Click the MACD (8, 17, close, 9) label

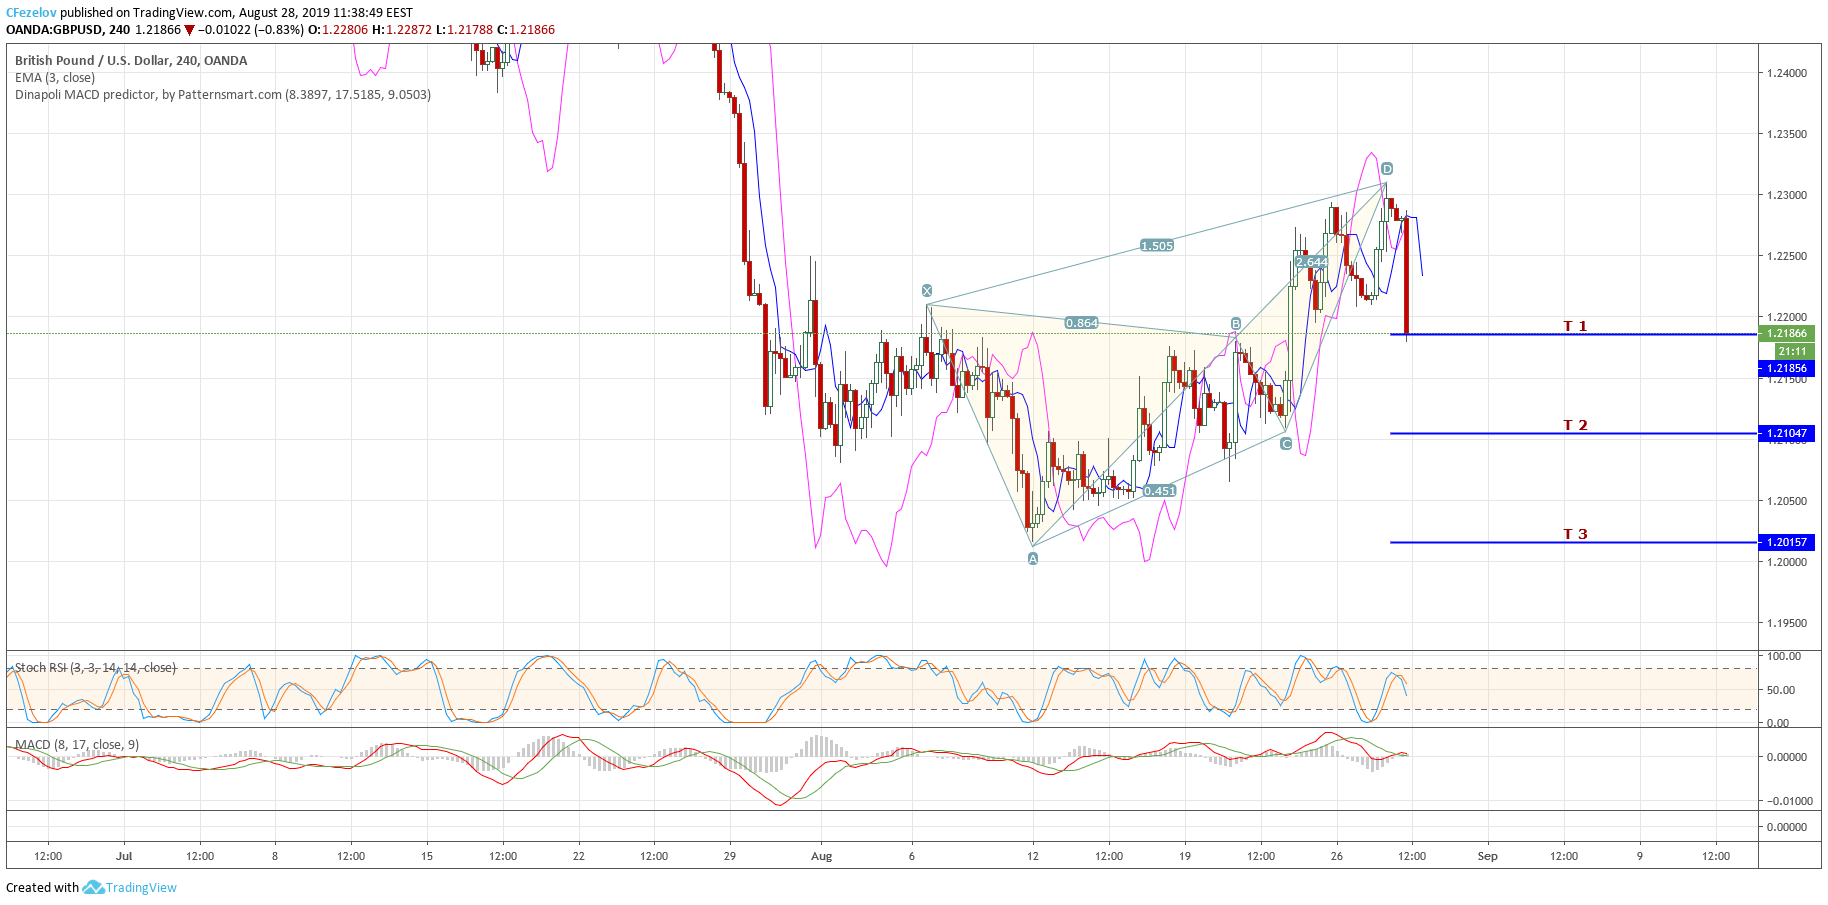pos(77,744)
